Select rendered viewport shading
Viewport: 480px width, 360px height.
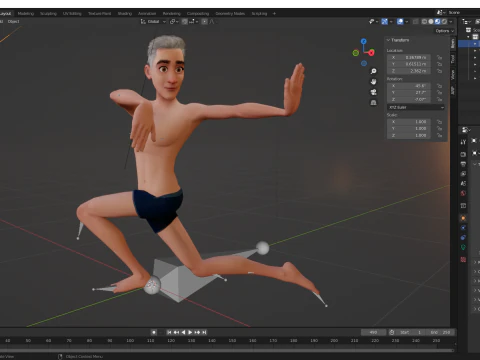(444, 21)
